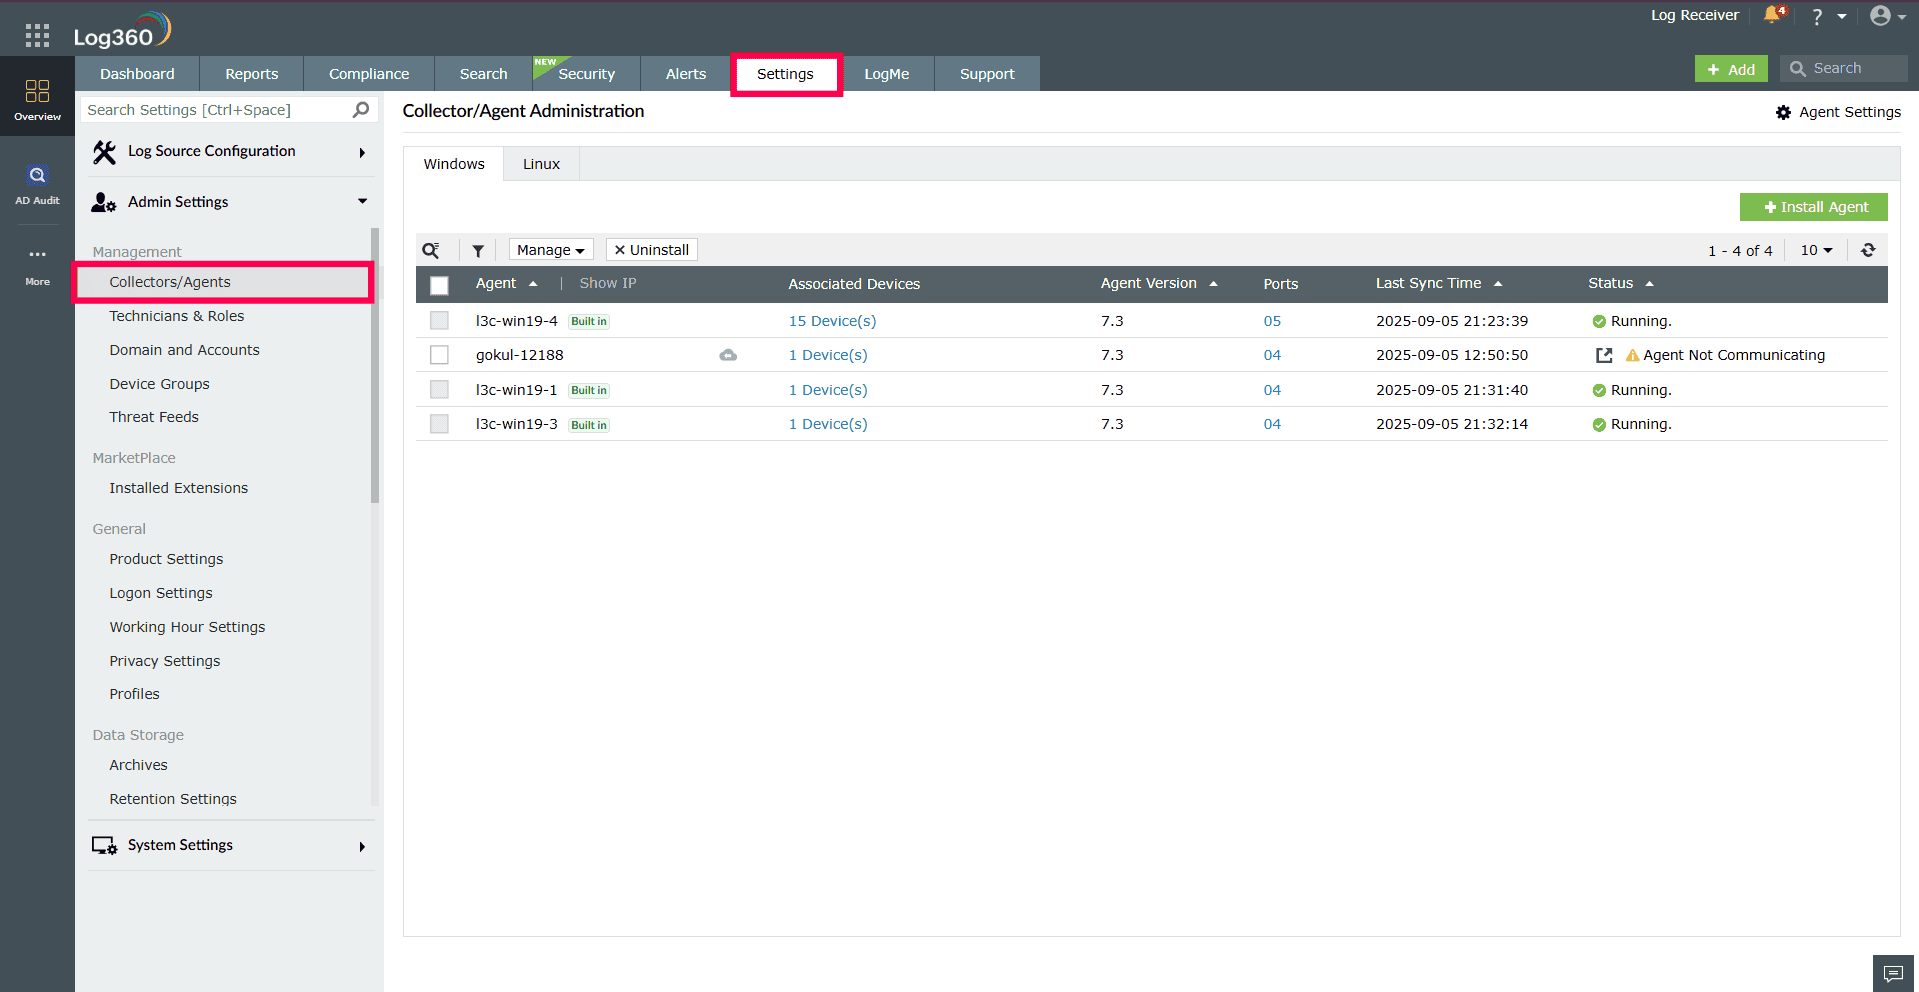
Task: Select the l3c-win19-1 agent checkbox
Action: pos(439,390)
